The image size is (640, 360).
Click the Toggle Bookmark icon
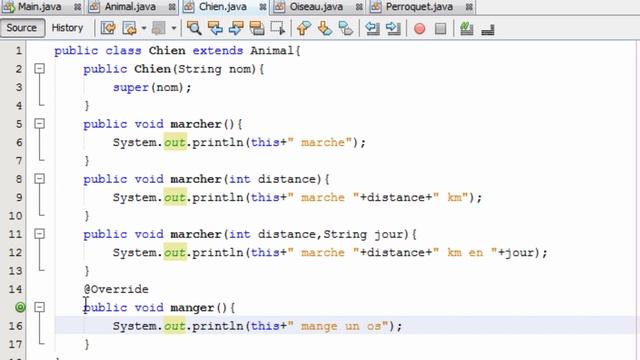346,28
